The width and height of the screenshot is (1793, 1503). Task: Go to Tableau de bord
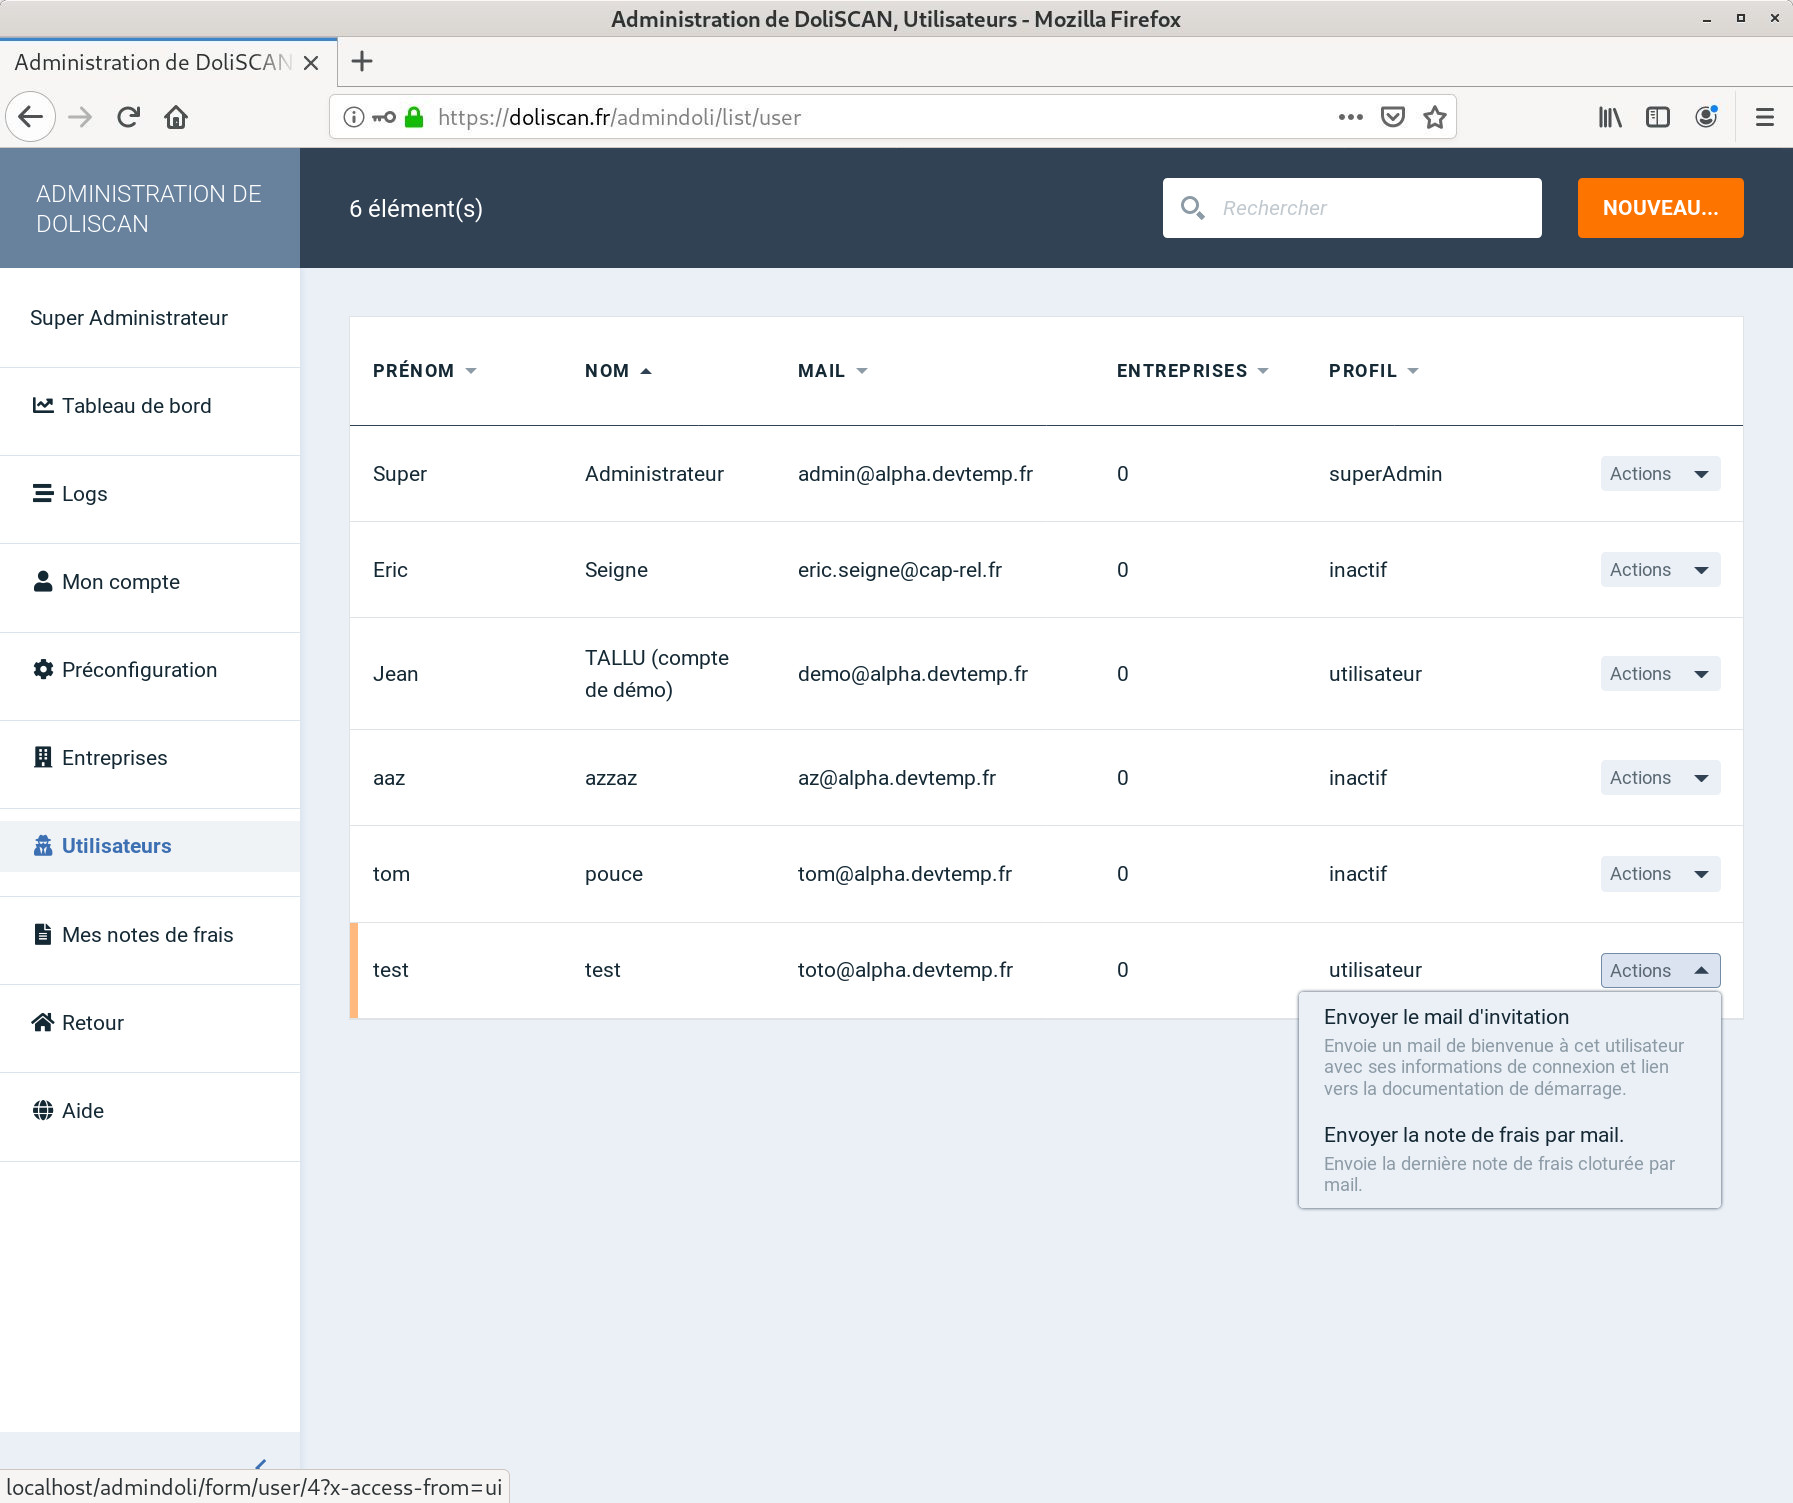136,406
